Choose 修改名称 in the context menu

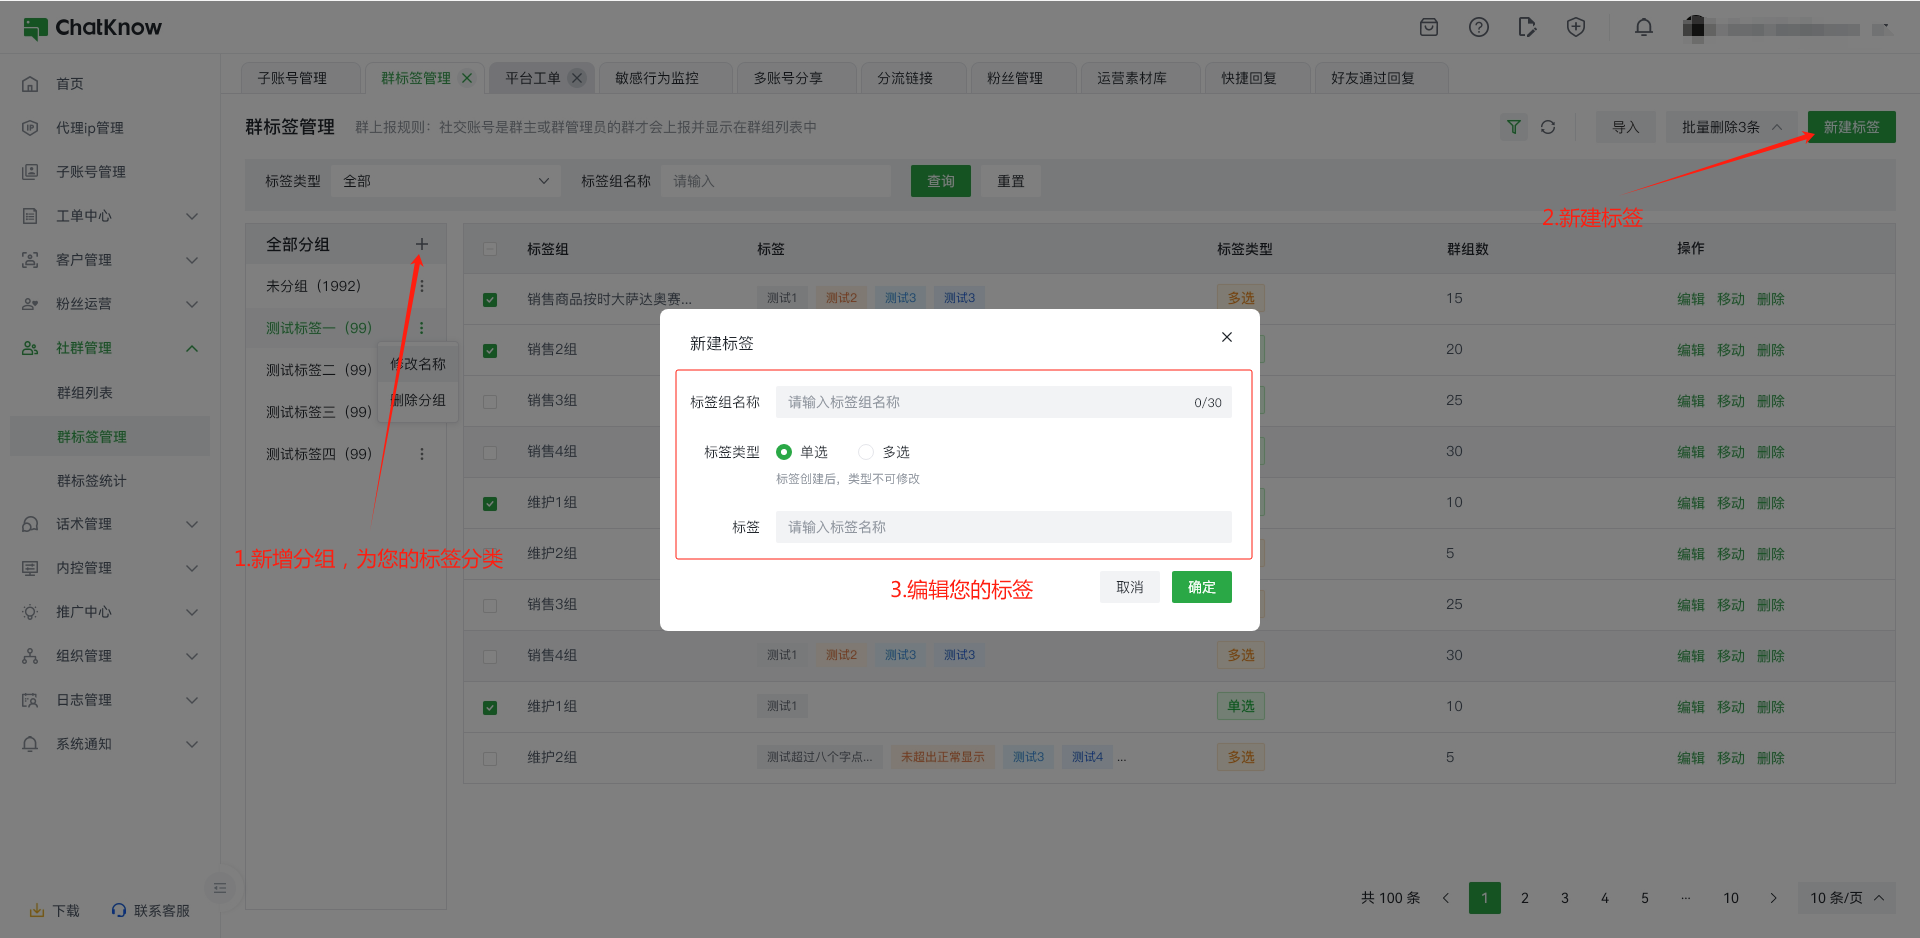coord(418,364)
